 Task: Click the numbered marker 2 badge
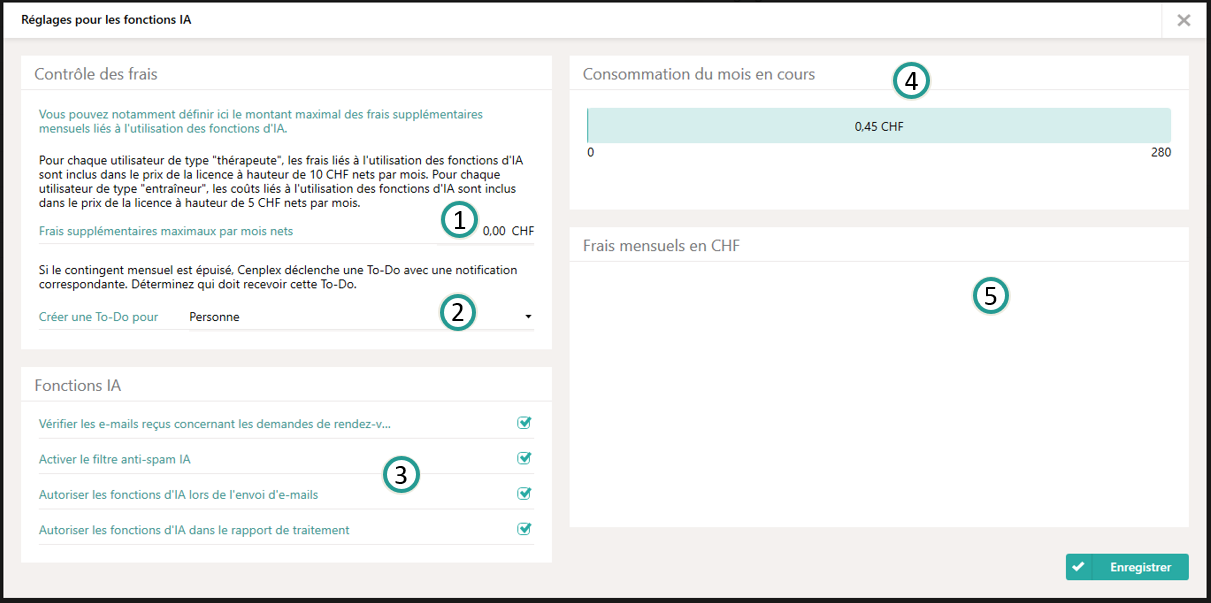click(x=458, y=312)
